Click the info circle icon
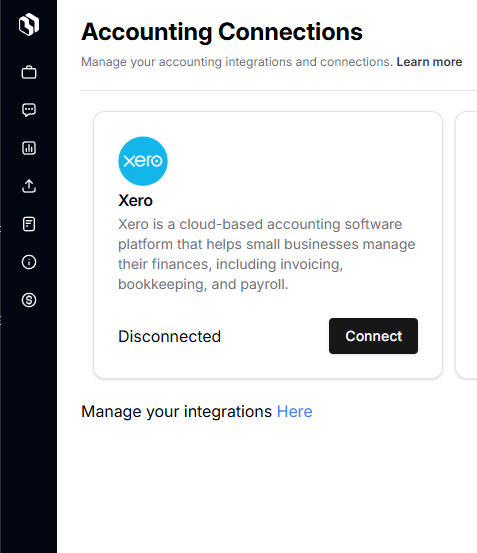Viewport: 477px width, 553px height. pyautogui.click(x=29, y=262)
